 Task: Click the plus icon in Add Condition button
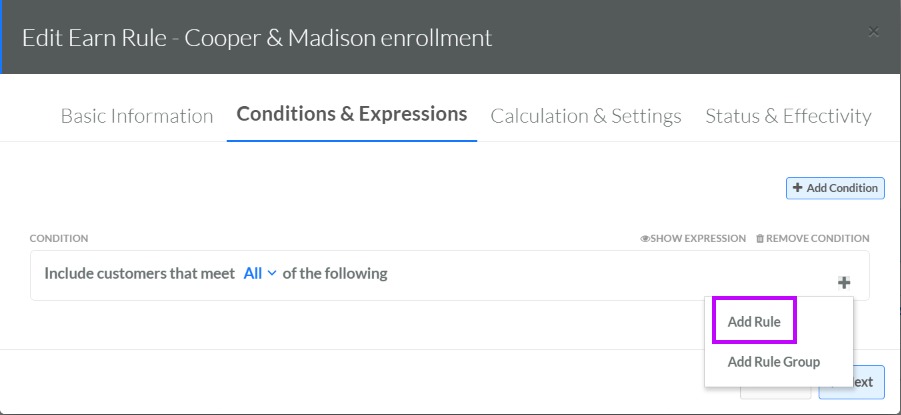click(x=797, y=188)
